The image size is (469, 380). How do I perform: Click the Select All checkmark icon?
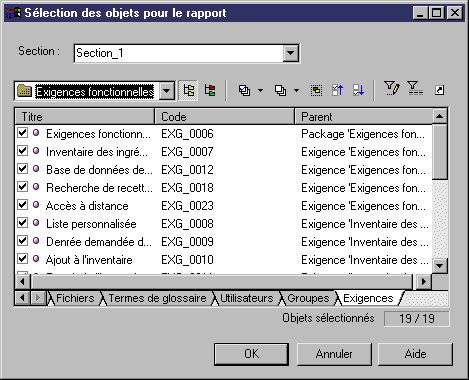click(x=244, y=90)
